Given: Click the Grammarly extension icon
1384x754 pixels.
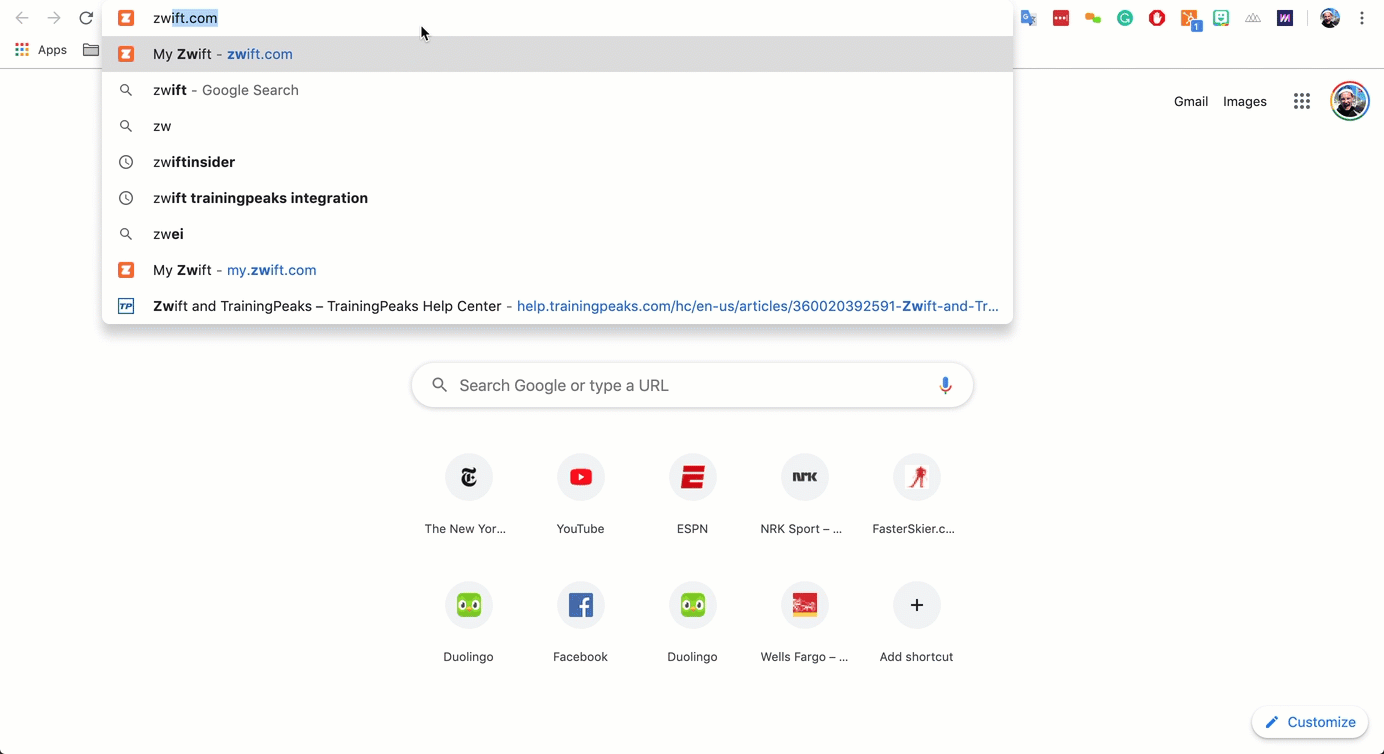Looking at the screenshot, I should 1125,18.
